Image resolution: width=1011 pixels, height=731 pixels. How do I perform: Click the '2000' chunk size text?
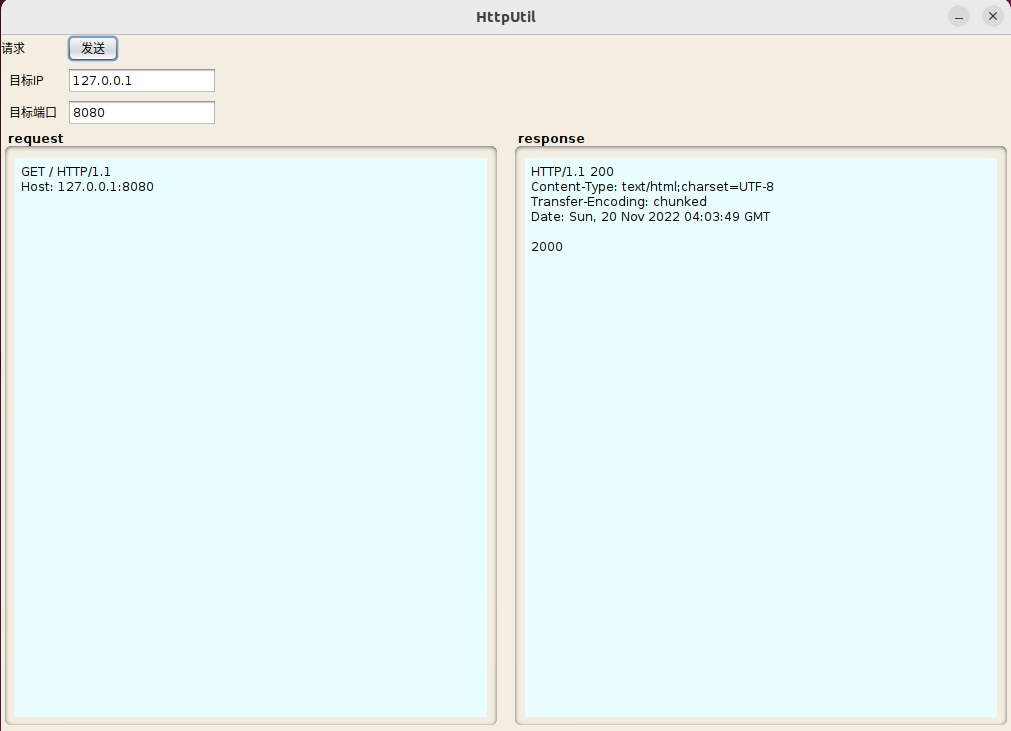(547, 247)
